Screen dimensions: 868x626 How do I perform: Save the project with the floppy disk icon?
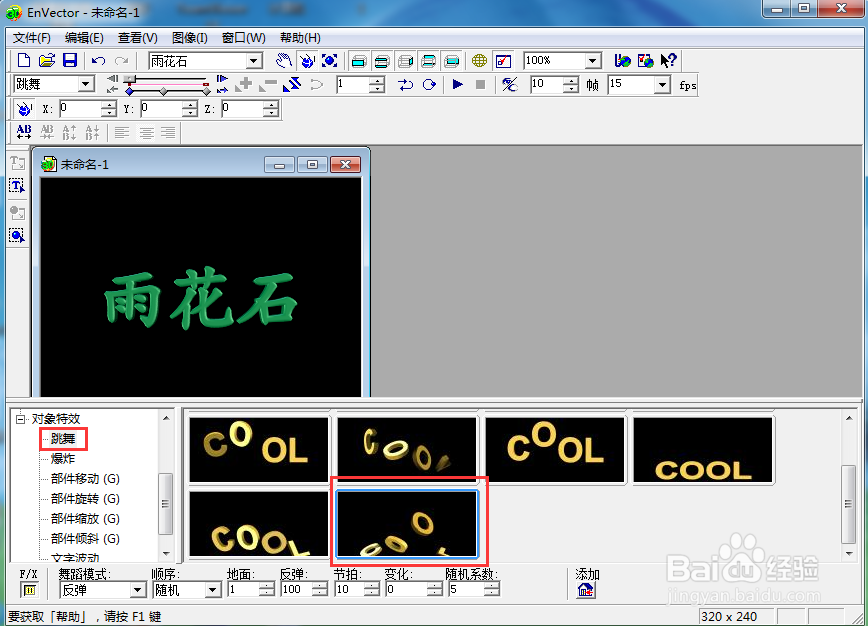(70, 60)
